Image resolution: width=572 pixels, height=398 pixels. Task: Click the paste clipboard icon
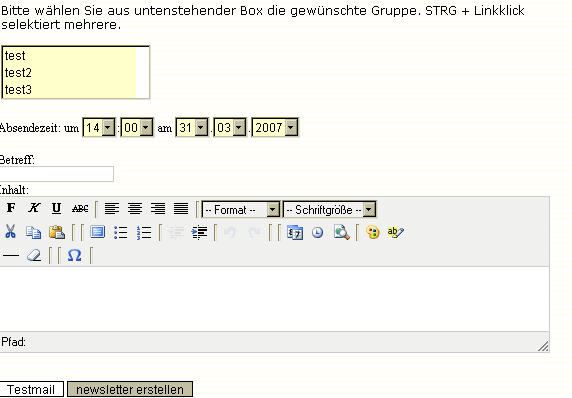(x=57, y=232)
